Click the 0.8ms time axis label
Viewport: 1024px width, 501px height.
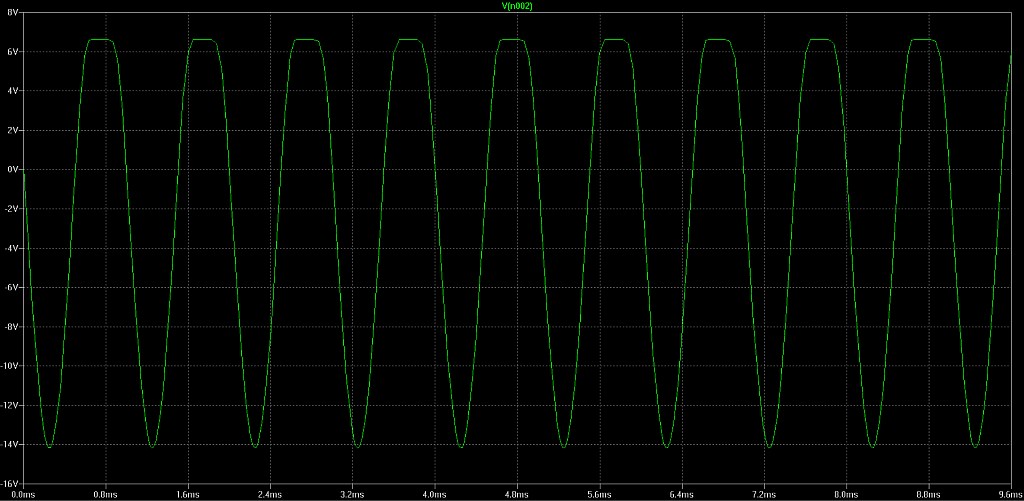106,495
